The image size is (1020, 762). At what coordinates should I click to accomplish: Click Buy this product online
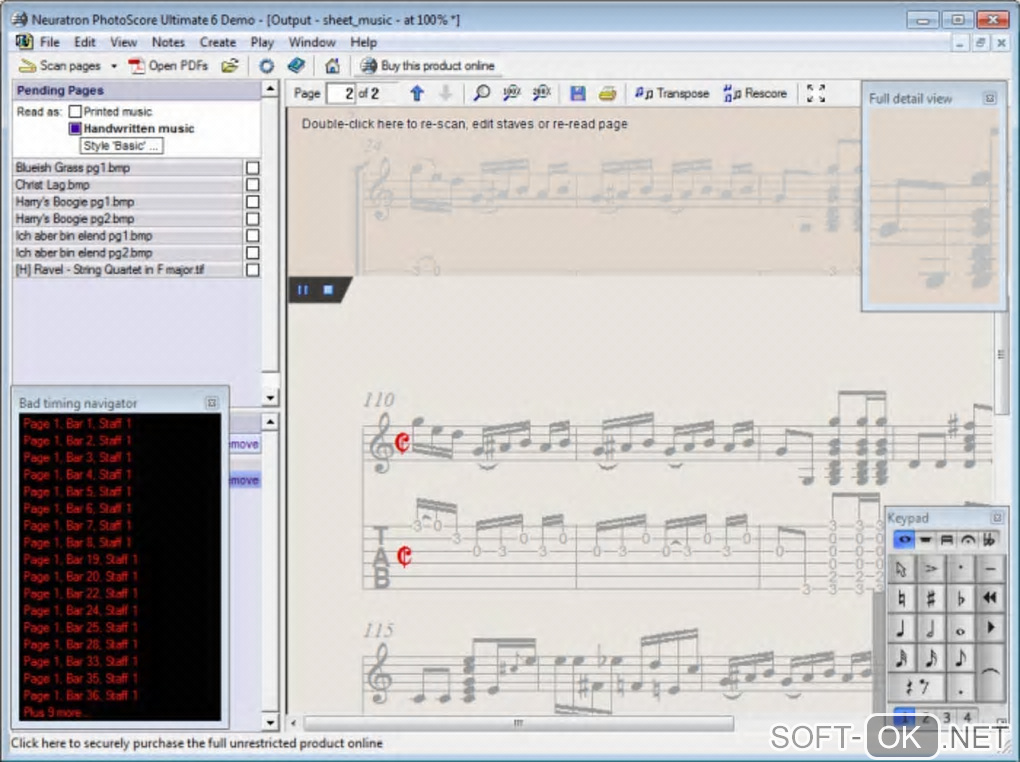[x=428, y=66]
